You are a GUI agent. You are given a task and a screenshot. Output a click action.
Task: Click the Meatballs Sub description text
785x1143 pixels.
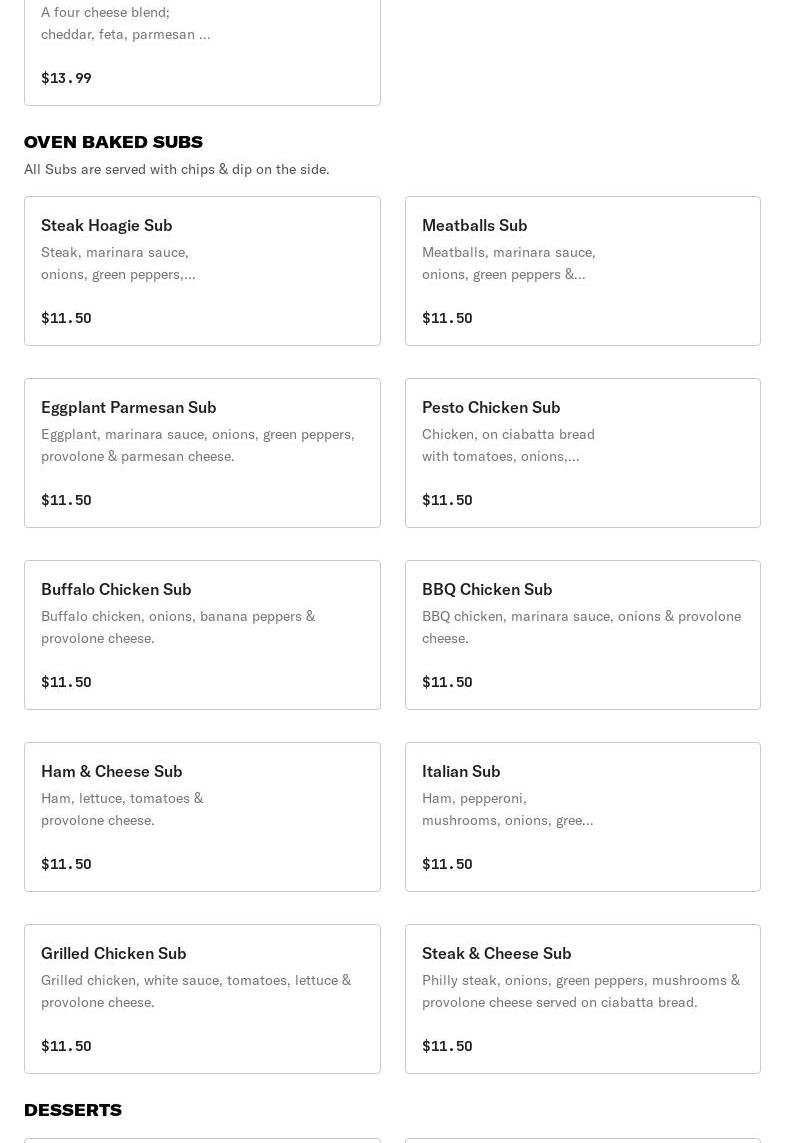tap(508, 263)
